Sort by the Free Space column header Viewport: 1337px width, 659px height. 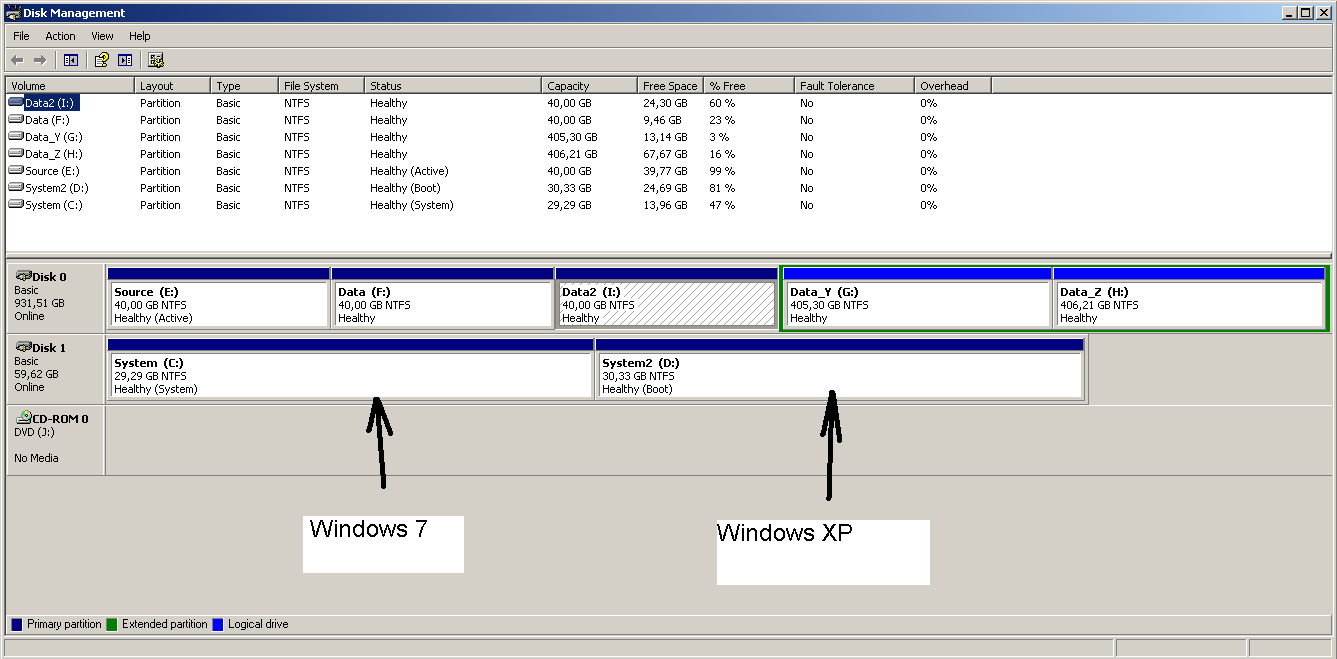click(x=670, y=86)
